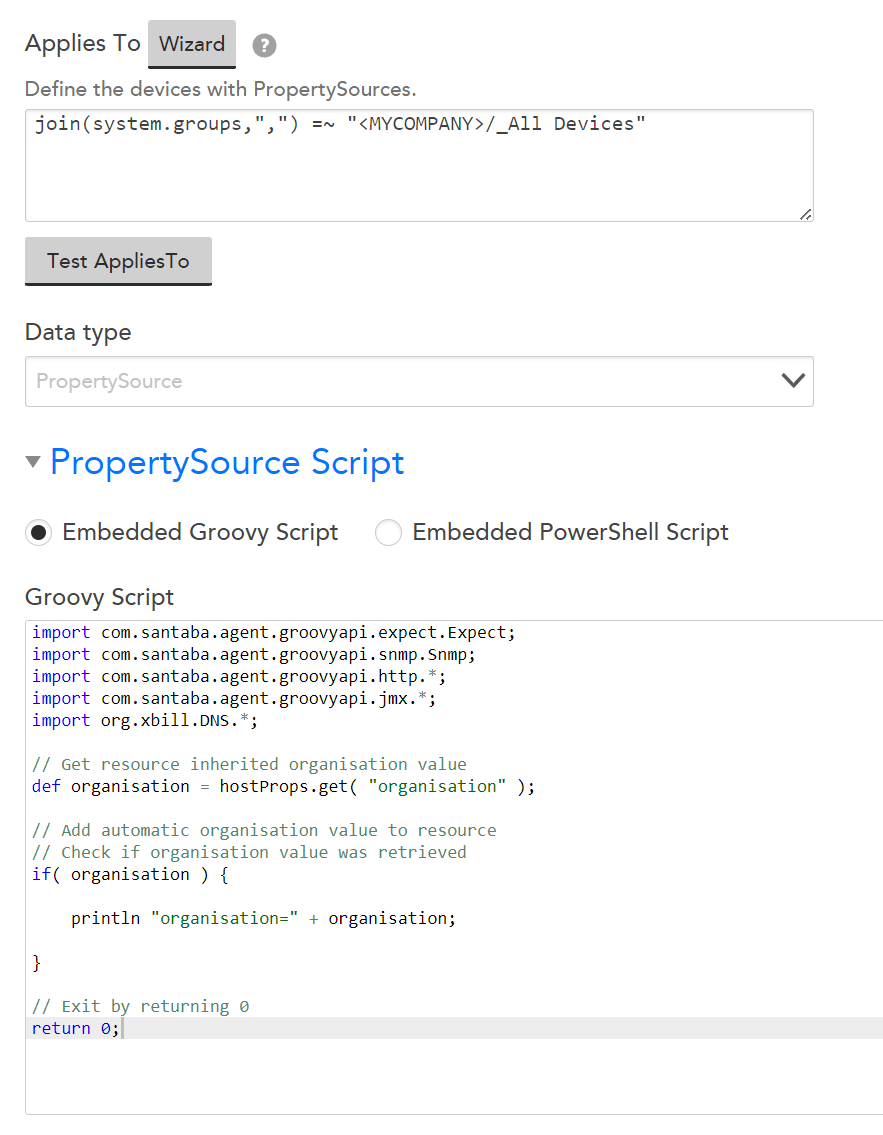Open the Data type PropertySource dropdown
This screenshot has height=1135, width=883.
419,381
